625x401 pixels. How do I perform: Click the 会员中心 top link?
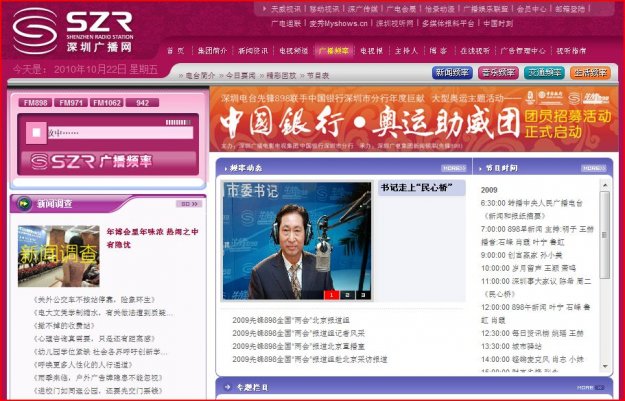click(531, 9)
